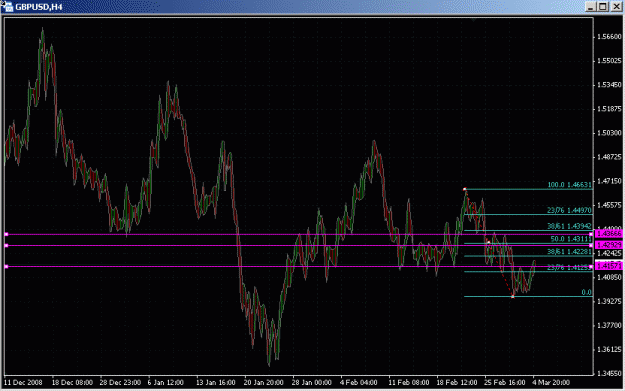Click the 20 Jan 20:00 time label
Screen dimensions: 625x391
click(263, 383)
